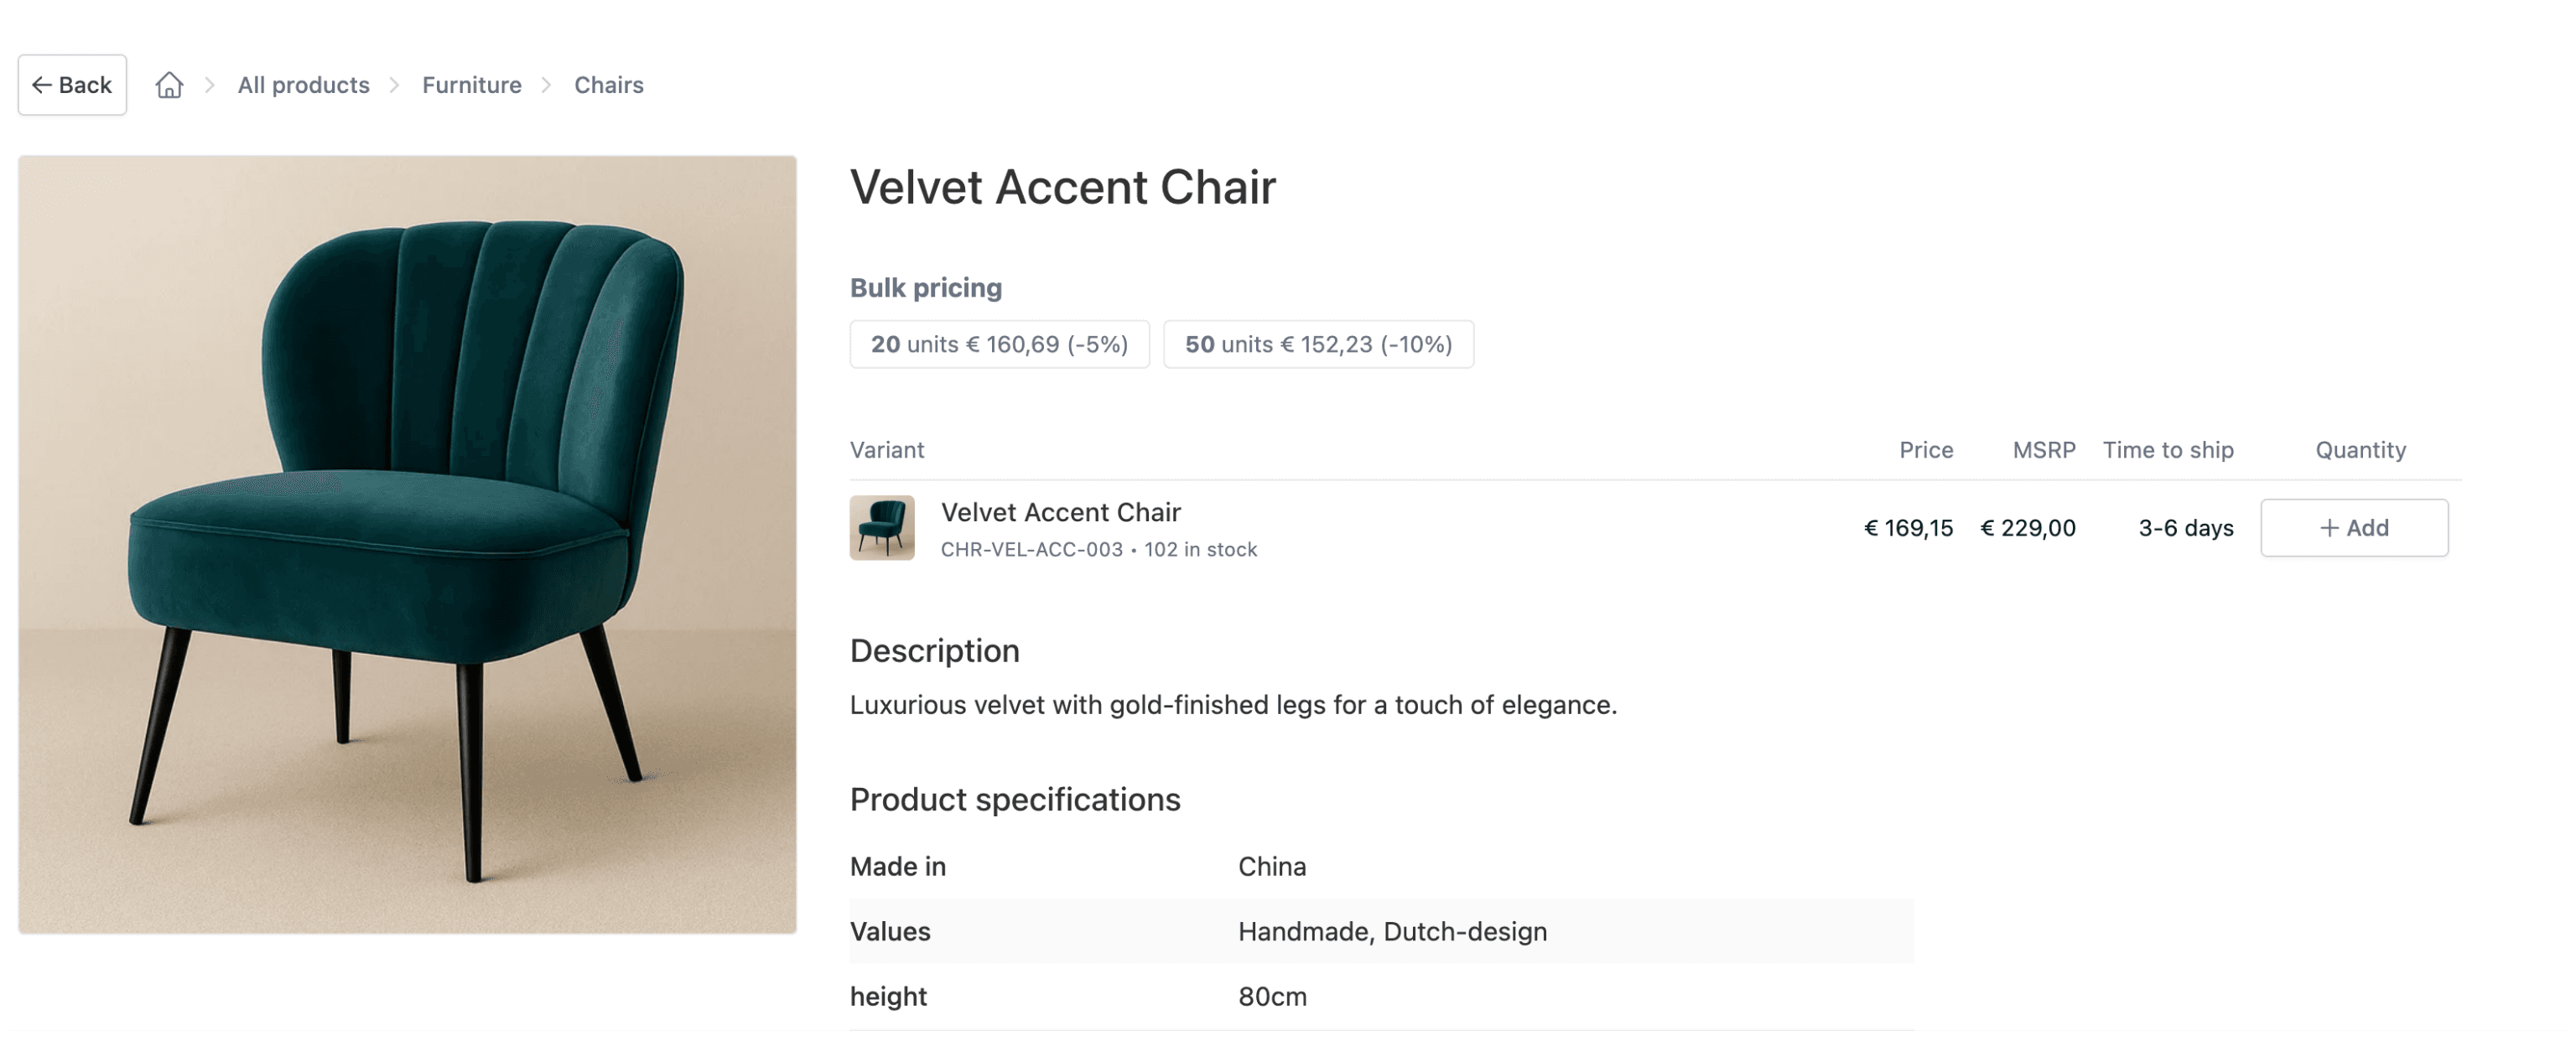
Task: Click the Quantity column header
Action: (2360, 450)
